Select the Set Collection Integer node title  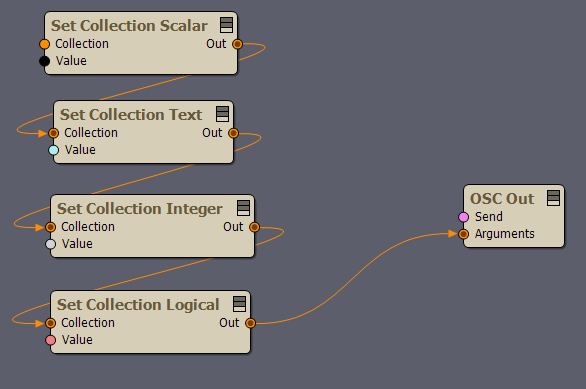[139, 209]
